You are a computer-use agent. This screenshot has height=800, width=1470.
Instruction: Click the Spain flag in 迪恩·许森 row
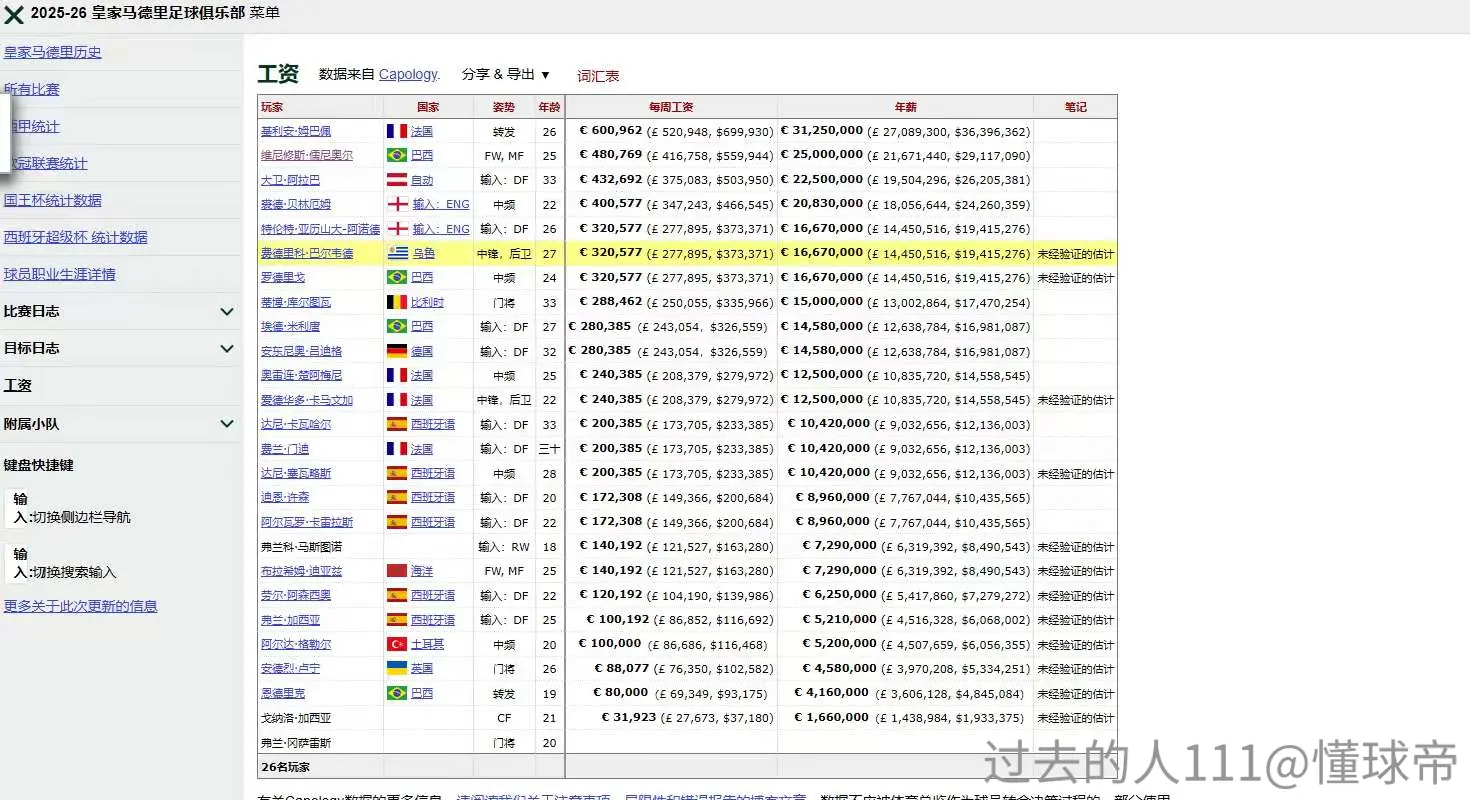[397, 497]
